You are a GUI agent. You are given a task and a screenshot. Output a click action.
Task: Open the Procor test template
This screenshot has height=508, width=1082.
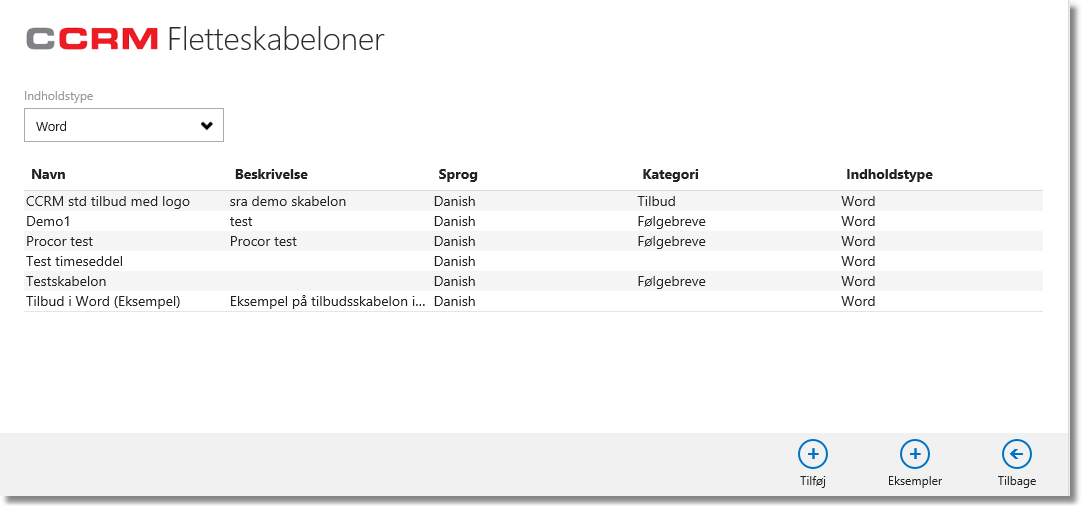coord(533,242)
